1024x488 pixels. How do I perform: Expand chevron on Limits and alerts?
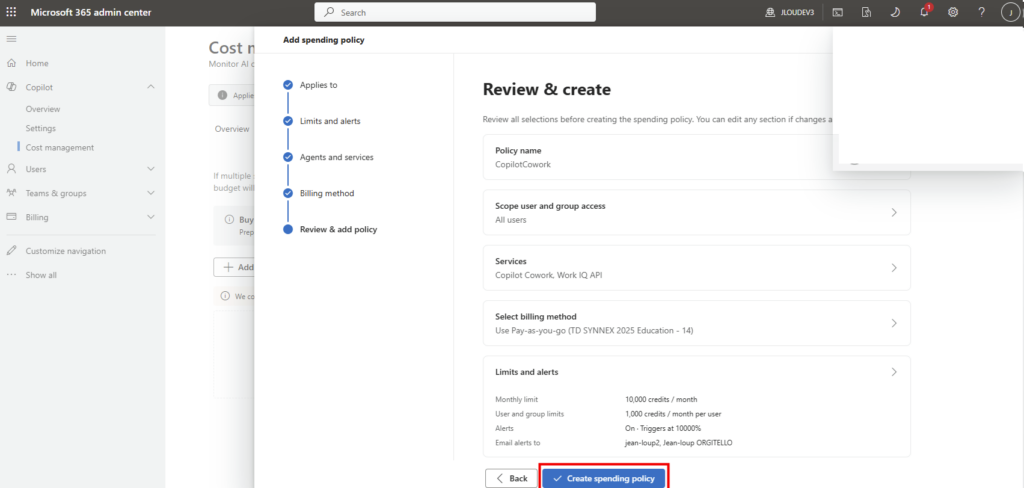point(894,372)
